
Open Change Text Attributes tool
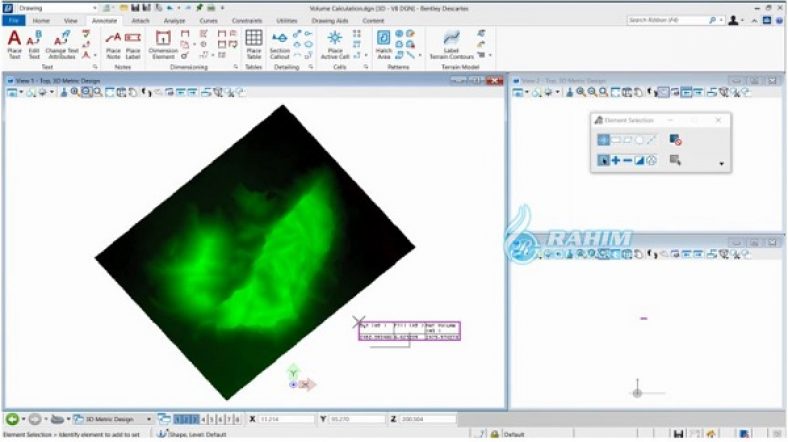(x=62, y=44)
